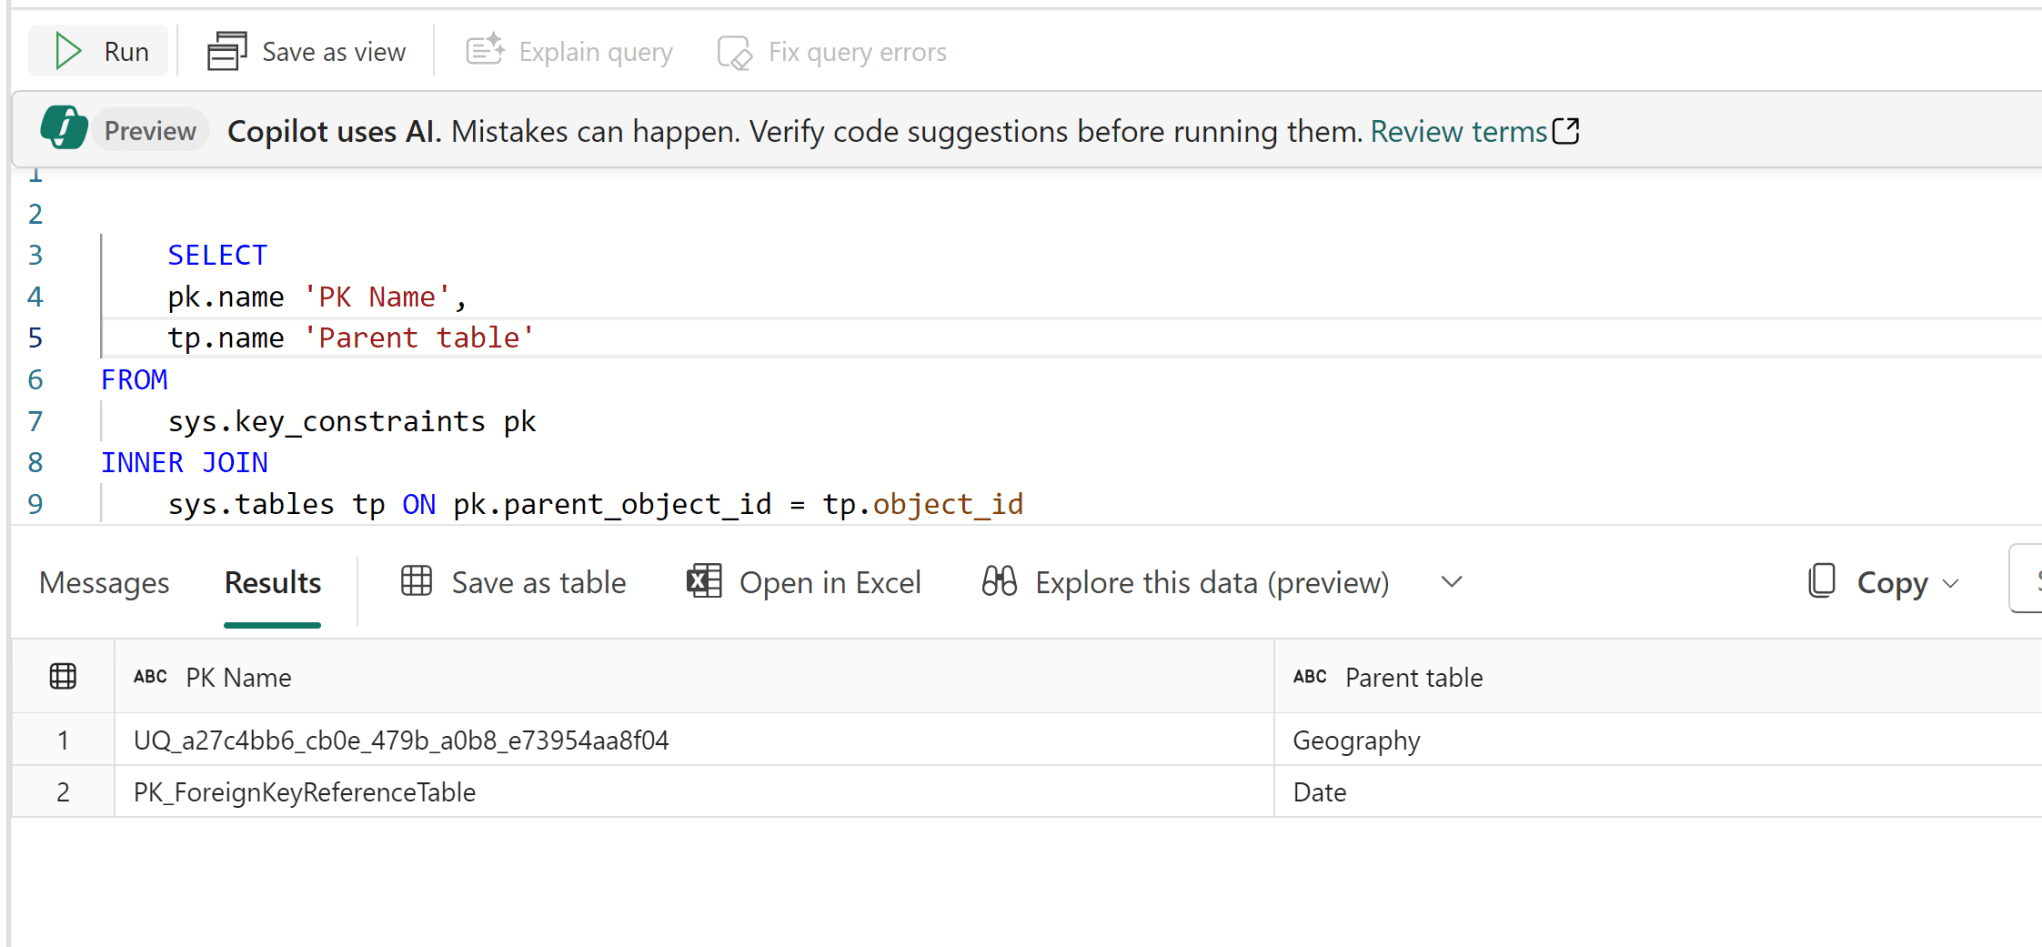This screenshot has width=2042, height=947.
Task: Click the Explain query icon
Action: click(484, 49)
